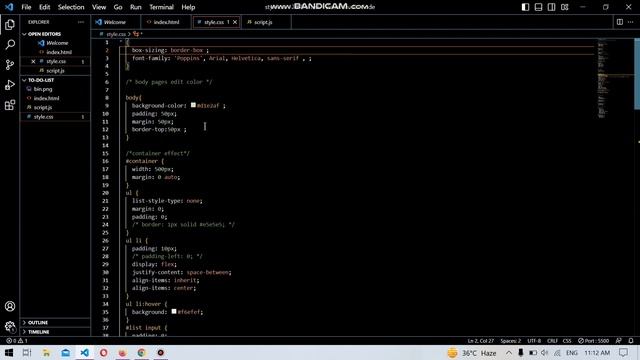
Task: Click style.css in the breadcrumb
Action: click(x=116, y=34)
